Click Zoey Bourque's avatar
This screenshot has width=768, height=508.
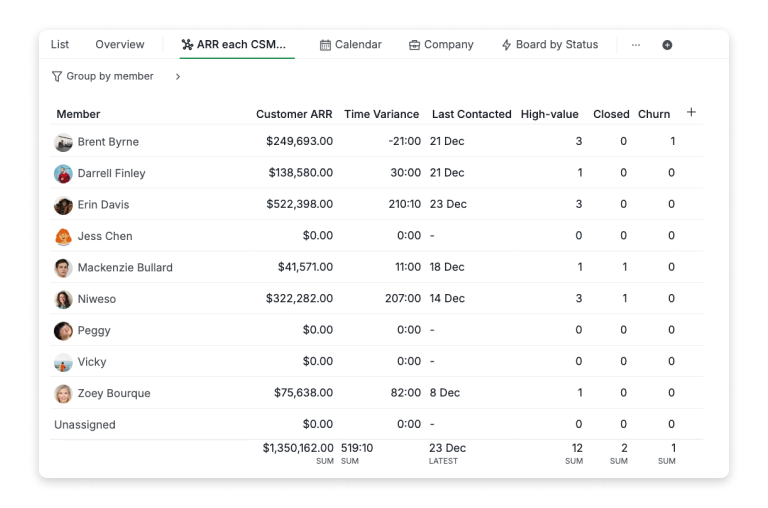tap(63, 393)
